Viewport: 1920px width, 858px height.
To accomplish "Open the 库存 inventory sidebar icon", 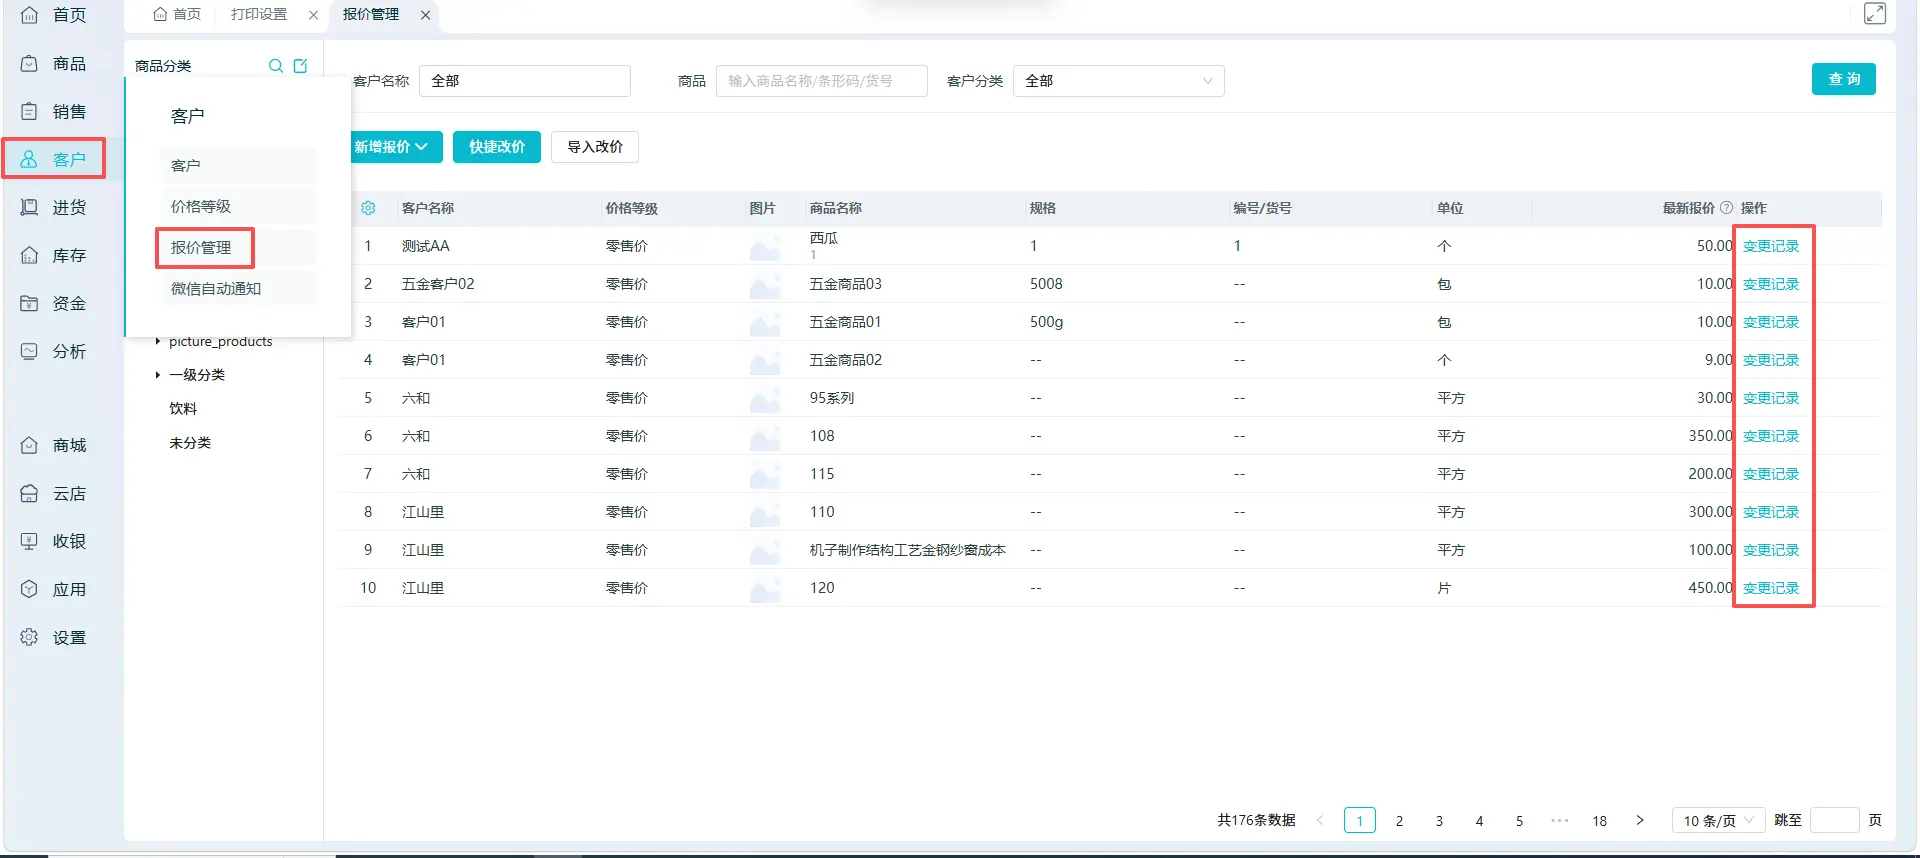I will (30, 255).
